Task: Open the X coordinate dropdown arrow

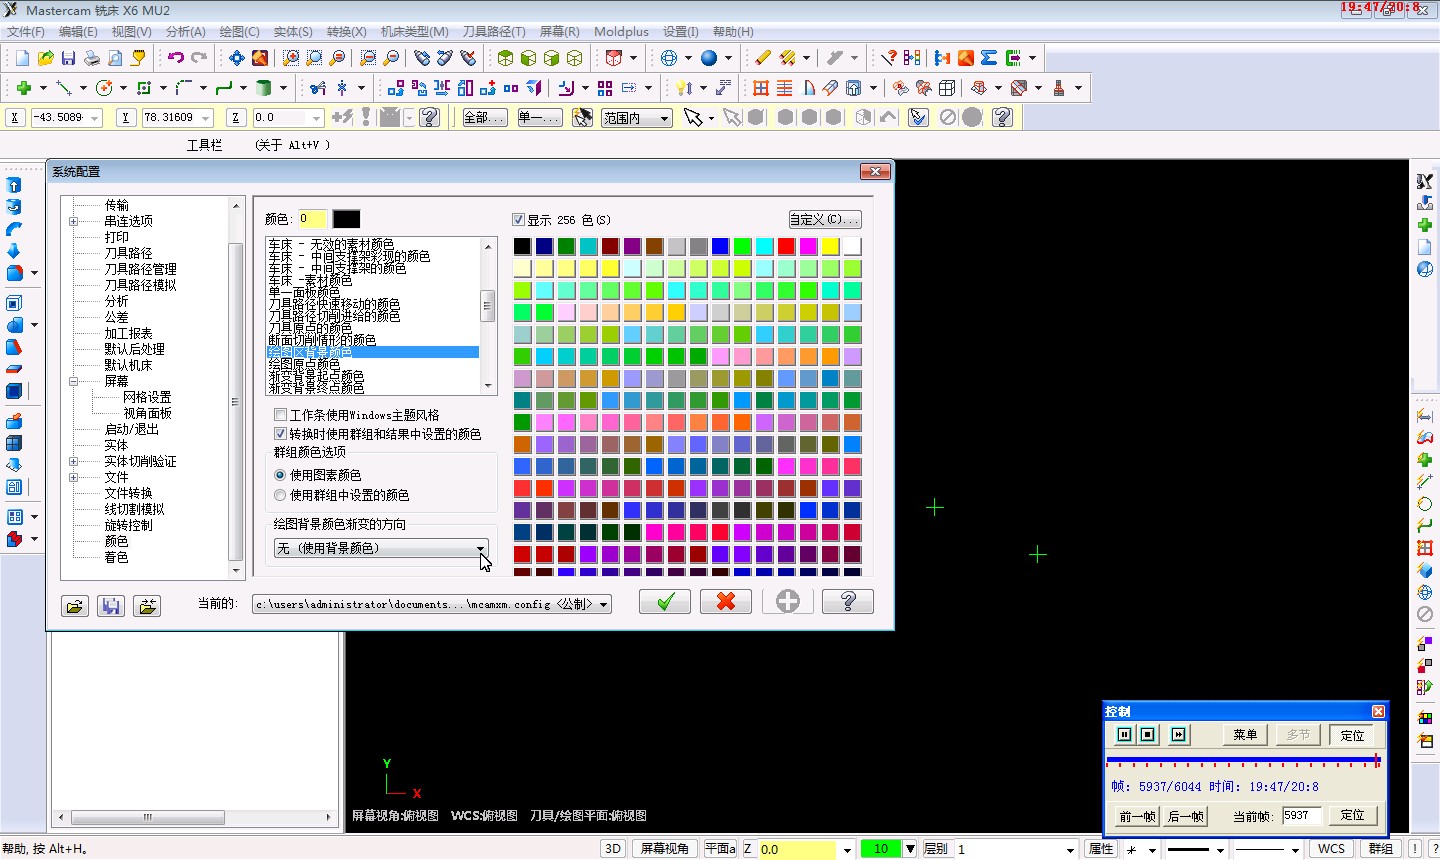Action: coord(95,118)
